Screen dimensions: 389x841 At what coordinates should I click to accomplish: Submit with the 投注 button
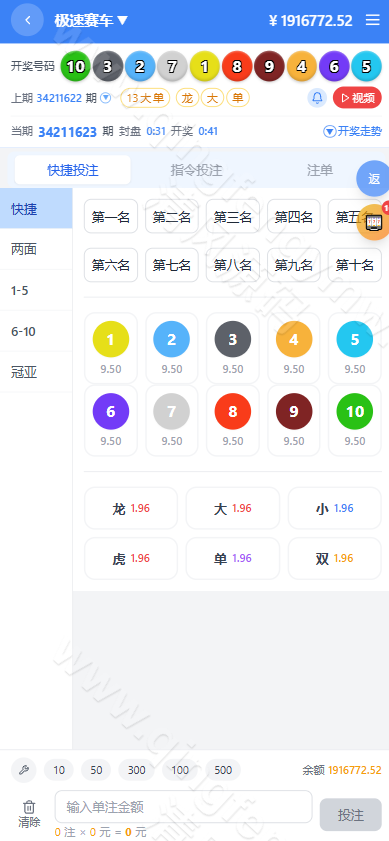click(351, 815)
